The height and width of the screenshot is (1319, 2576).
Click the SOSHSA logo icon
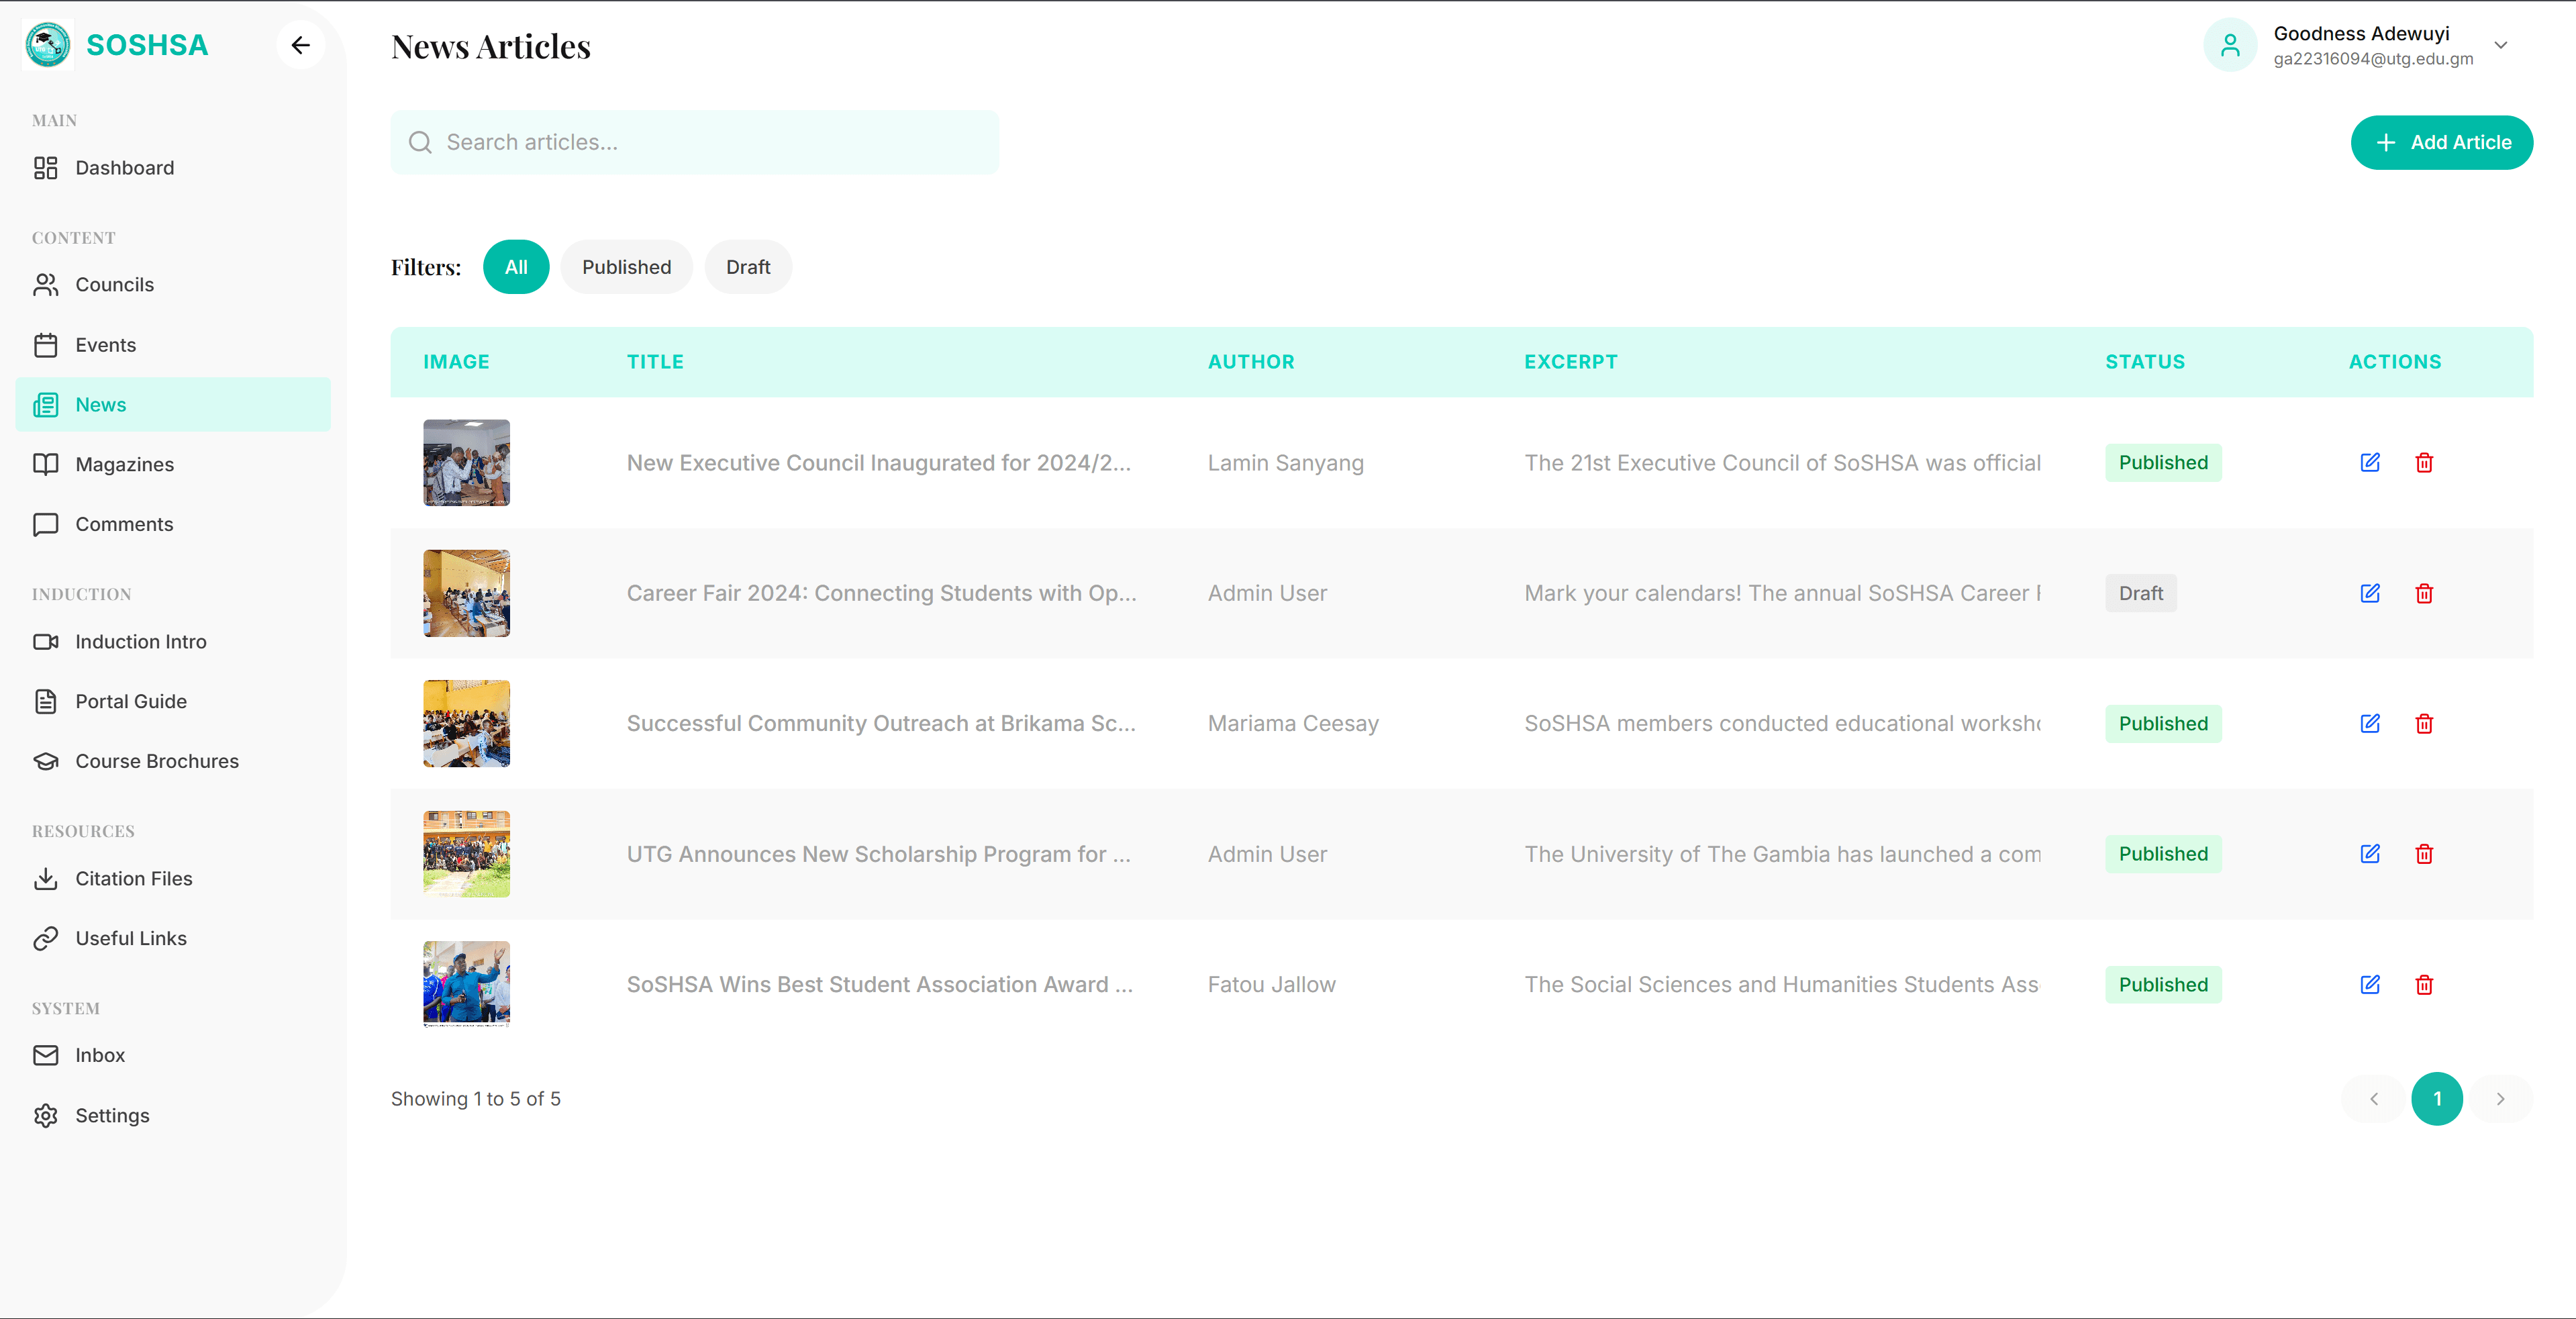click(47, 45)
